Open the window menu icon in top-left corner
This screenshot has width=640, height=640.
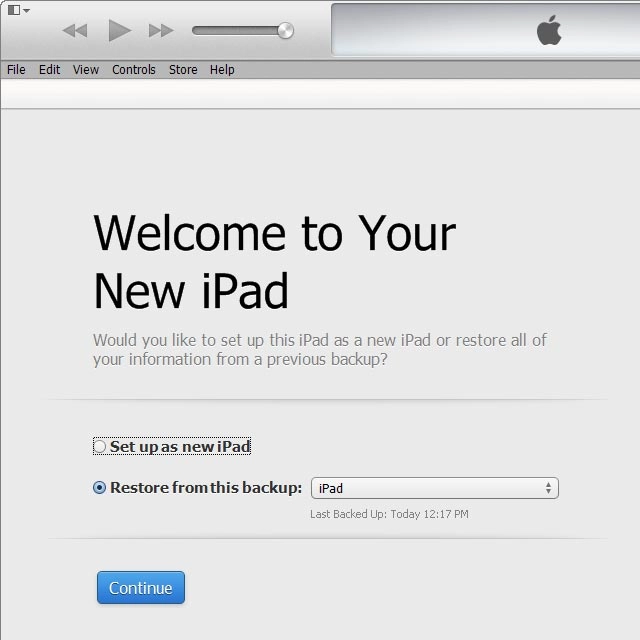(18, 10)
